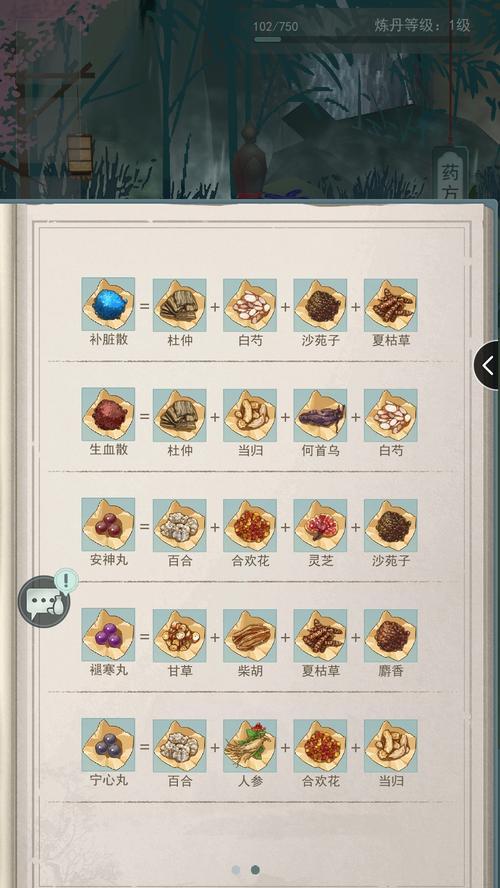Switch to the first page dot
500x888 pixels.
(x=236, y=869)
